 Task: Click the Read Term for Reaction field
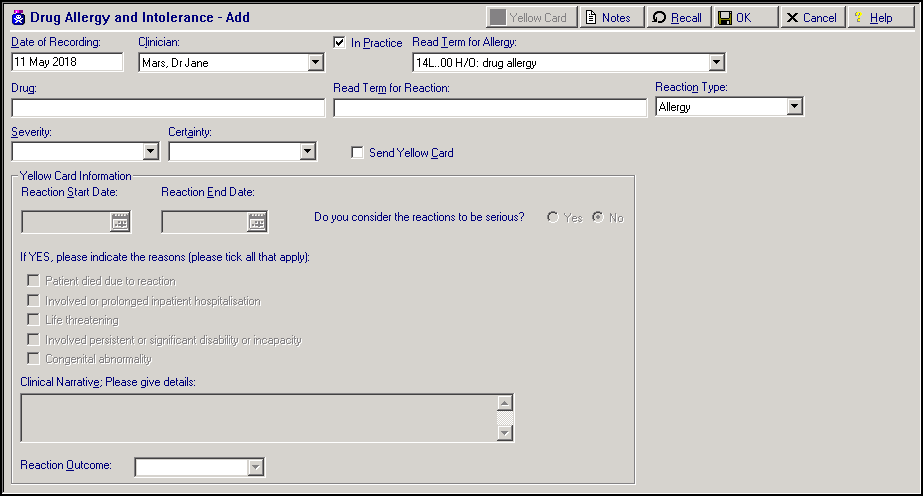click(490, 108)
